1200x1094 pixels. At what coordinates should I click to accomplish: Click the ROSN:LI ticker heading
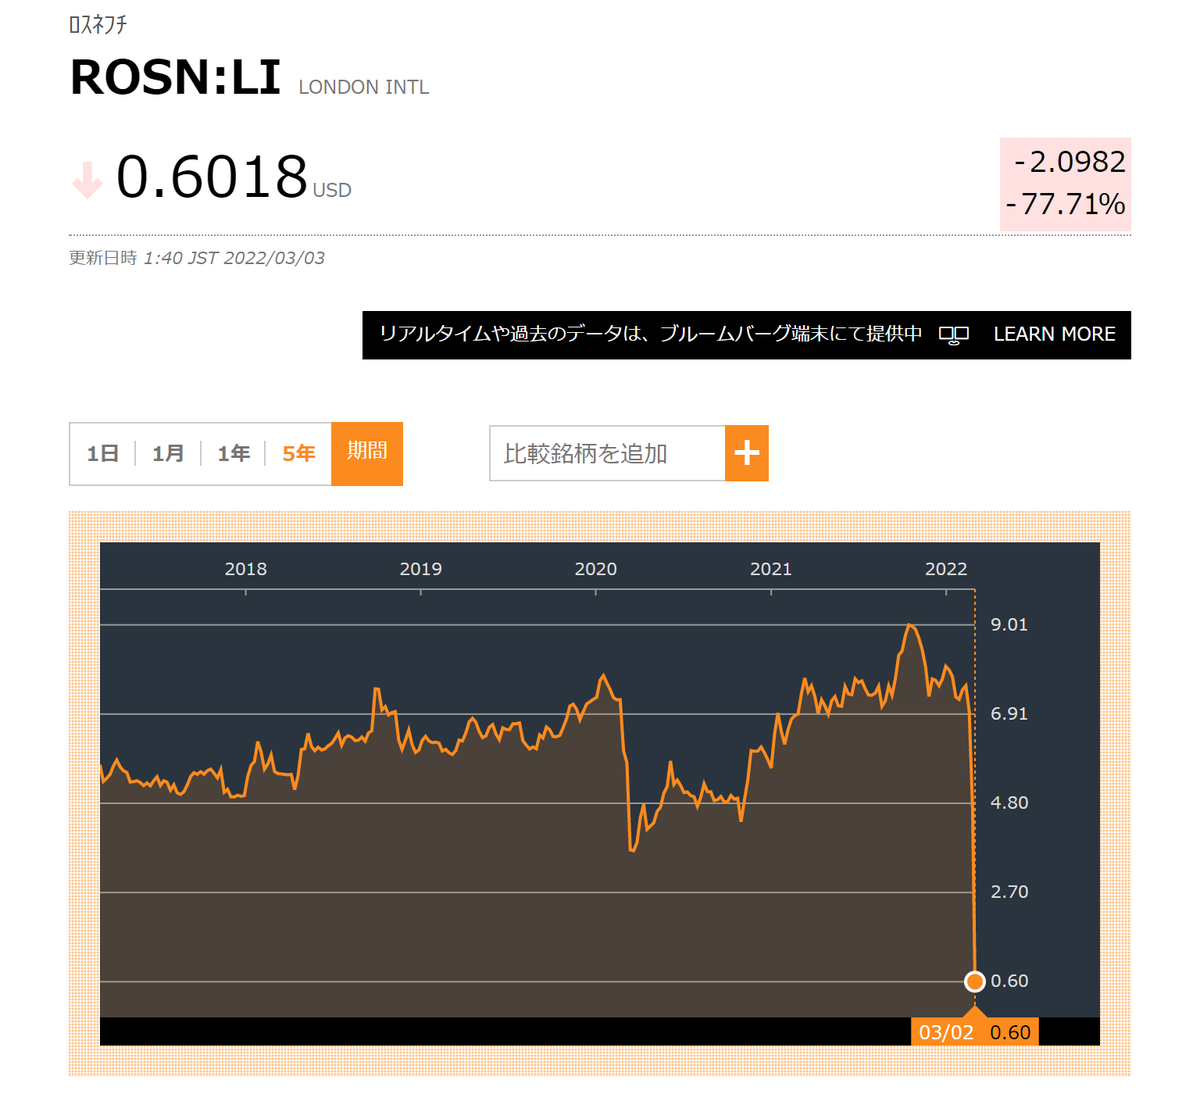coord(175,77)
